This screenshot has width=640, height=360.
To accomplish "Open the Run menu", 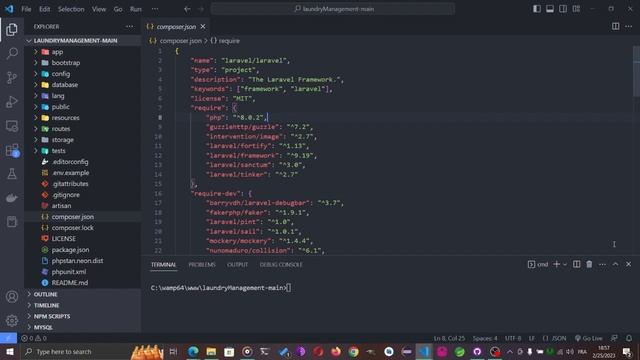I will tap(136, 9).
